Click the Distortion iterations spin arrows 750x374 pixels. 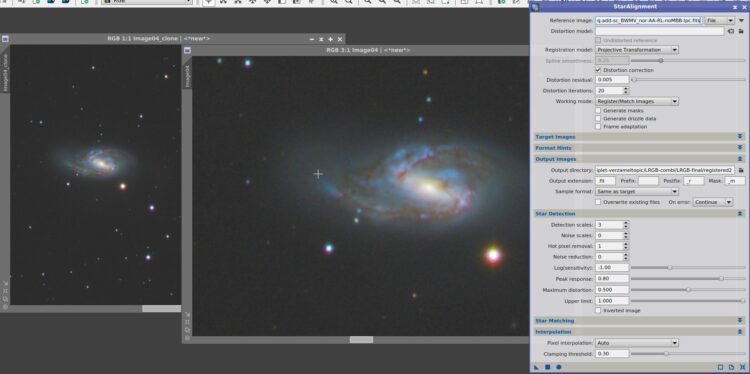tap(626, 90)
